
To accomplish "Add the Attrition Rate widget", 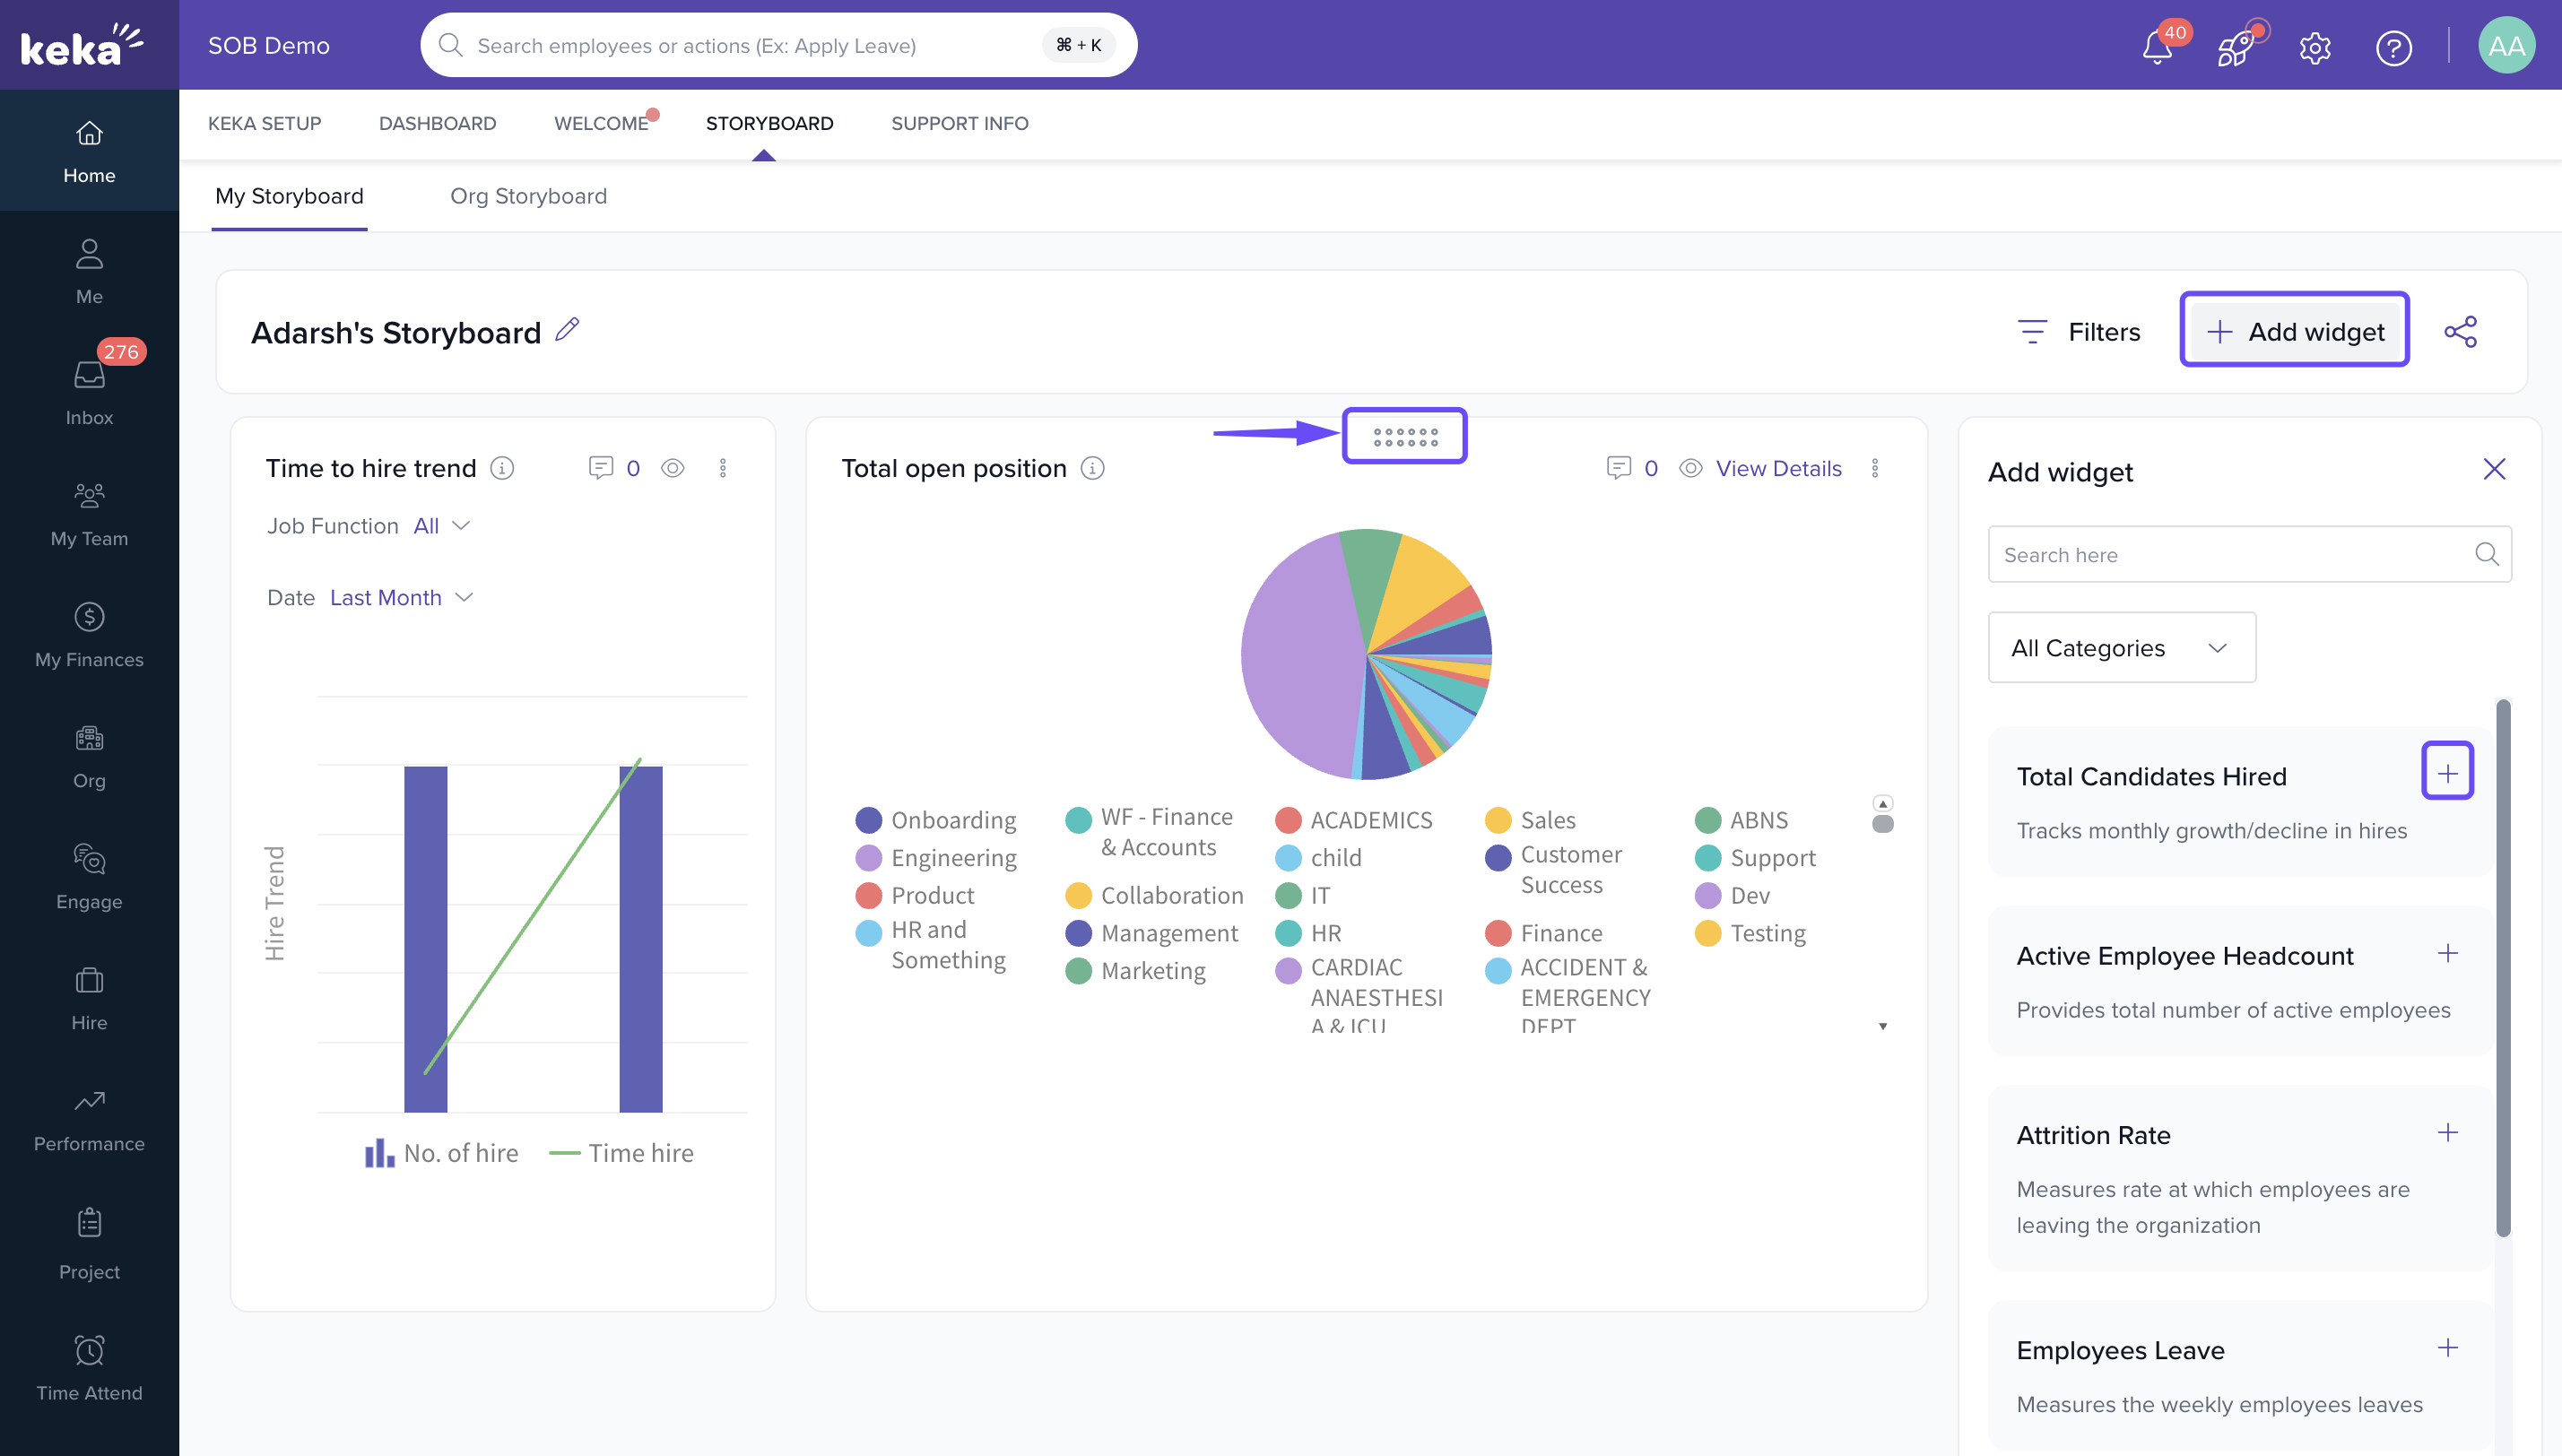I will pyautogui.click(x=2447, y=1133).
